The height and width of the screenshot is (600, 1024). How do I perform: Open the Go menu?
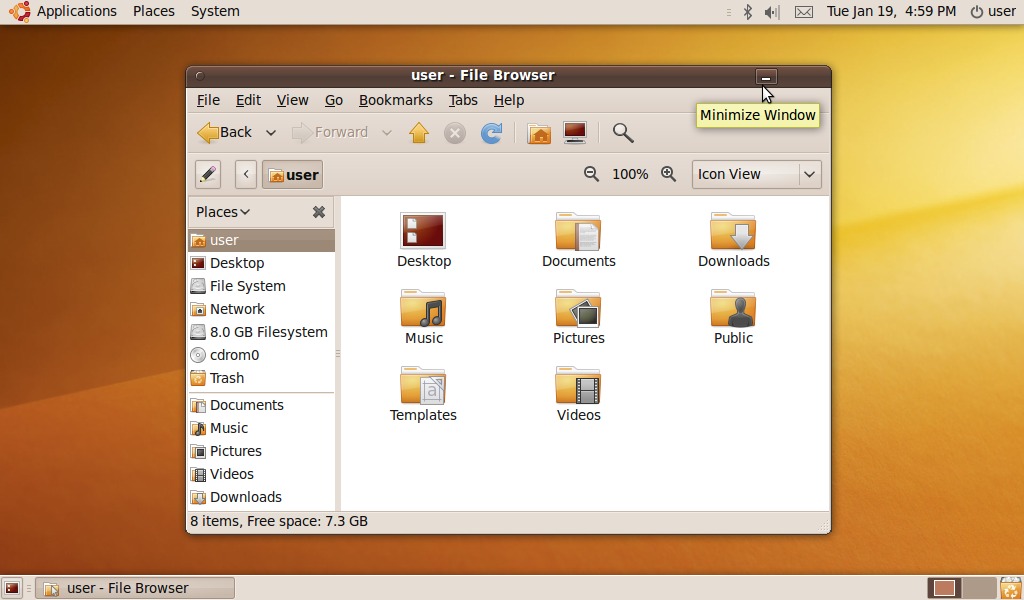(x=334, y=100)
